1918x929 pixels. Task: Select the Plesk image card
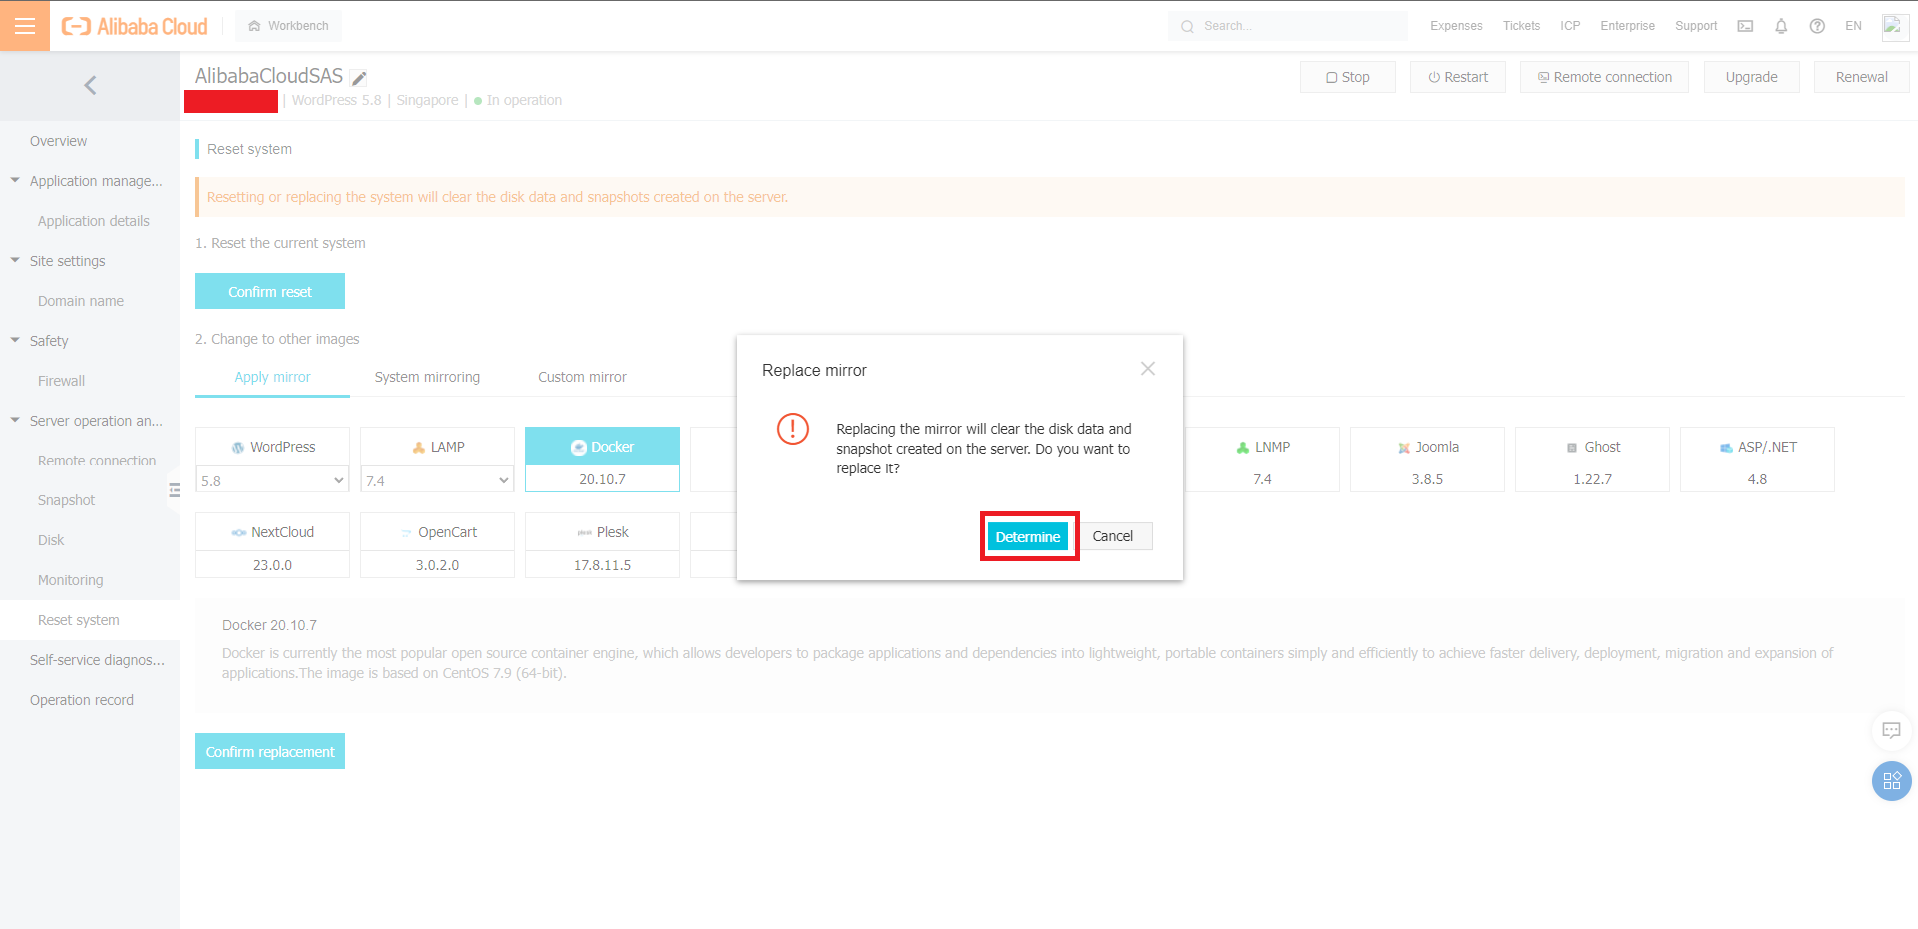[x=602, y=545]
